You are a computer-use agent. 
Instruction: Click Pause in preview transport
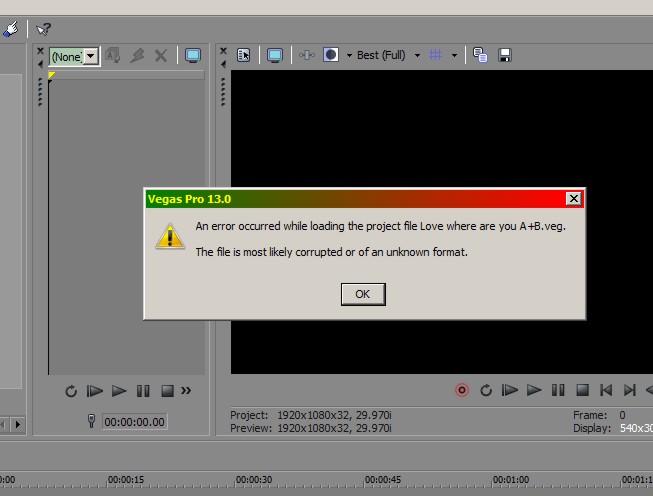pos(558,390)
